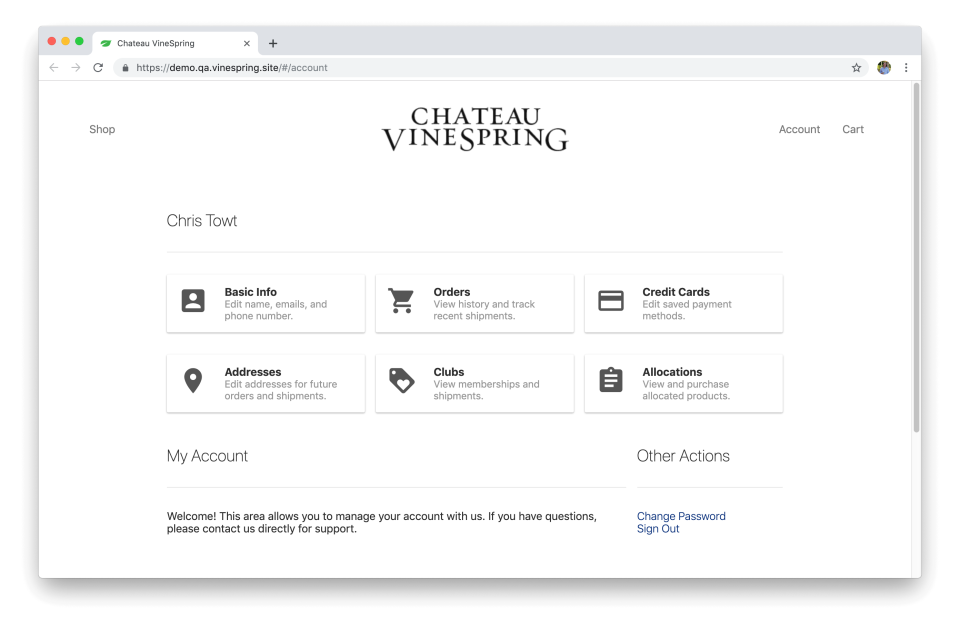Click the Sign Out link
960x629 pixels.
click(x=658, y=529)
